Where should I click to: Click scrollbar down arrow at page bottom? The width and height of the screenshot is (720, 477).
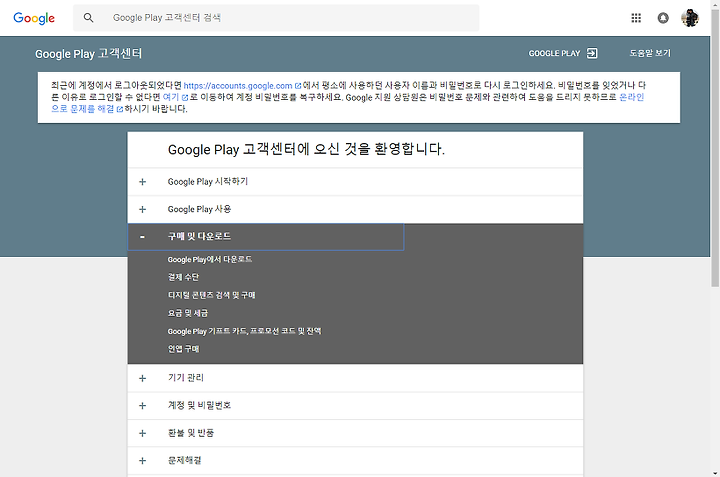click(715, 472)
